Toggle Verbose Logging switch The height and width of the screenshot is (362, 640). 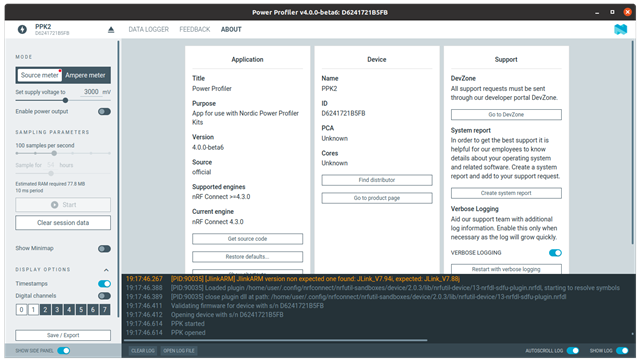coord(555,253)
